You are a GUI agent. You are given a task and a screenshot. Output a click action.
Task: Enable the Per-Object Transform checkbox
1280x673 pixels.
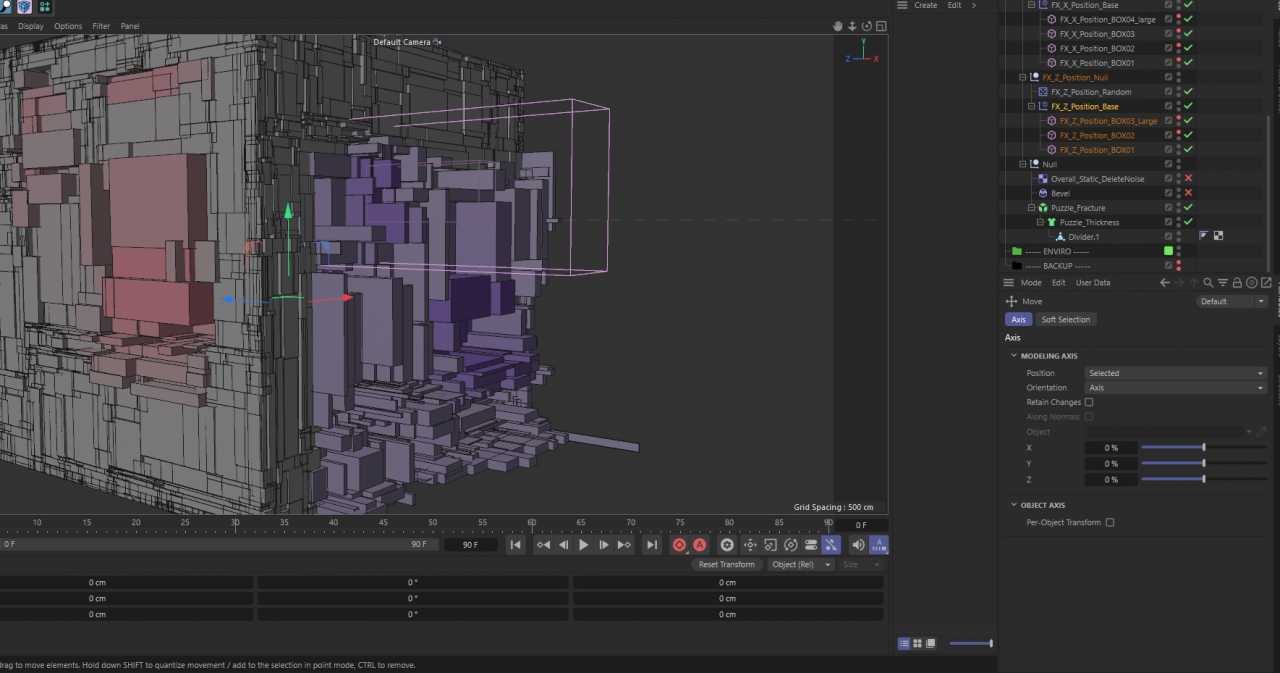[1110, 522]
